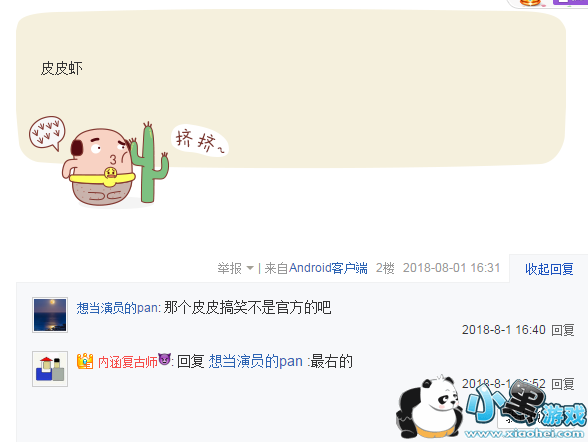Expand the dropdown arrow next to 举报
Screen dimensions: 588x442
coord(250,268)
